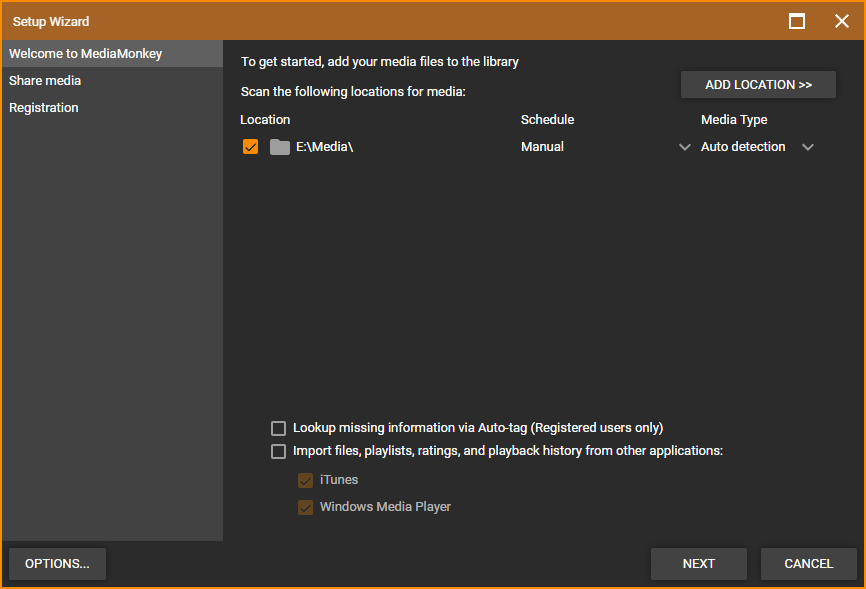Click the folder icon beside E:\Media\

point(279,147)
